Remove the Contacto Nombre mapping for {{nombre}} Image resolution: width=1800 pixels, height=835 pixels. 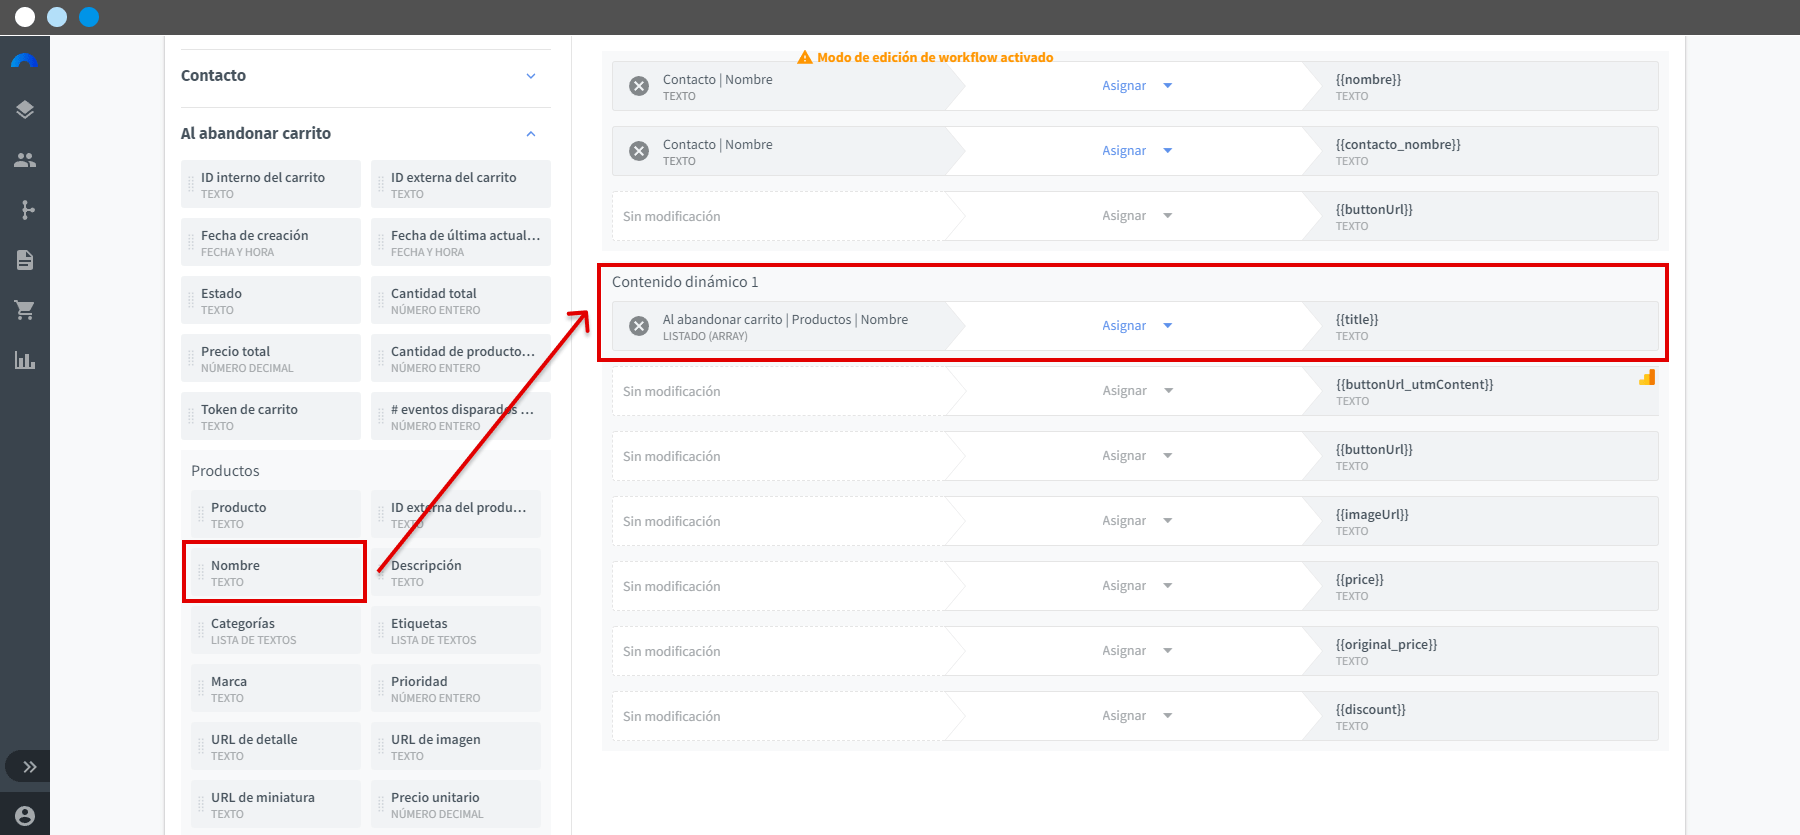click(x=639, y=86)
